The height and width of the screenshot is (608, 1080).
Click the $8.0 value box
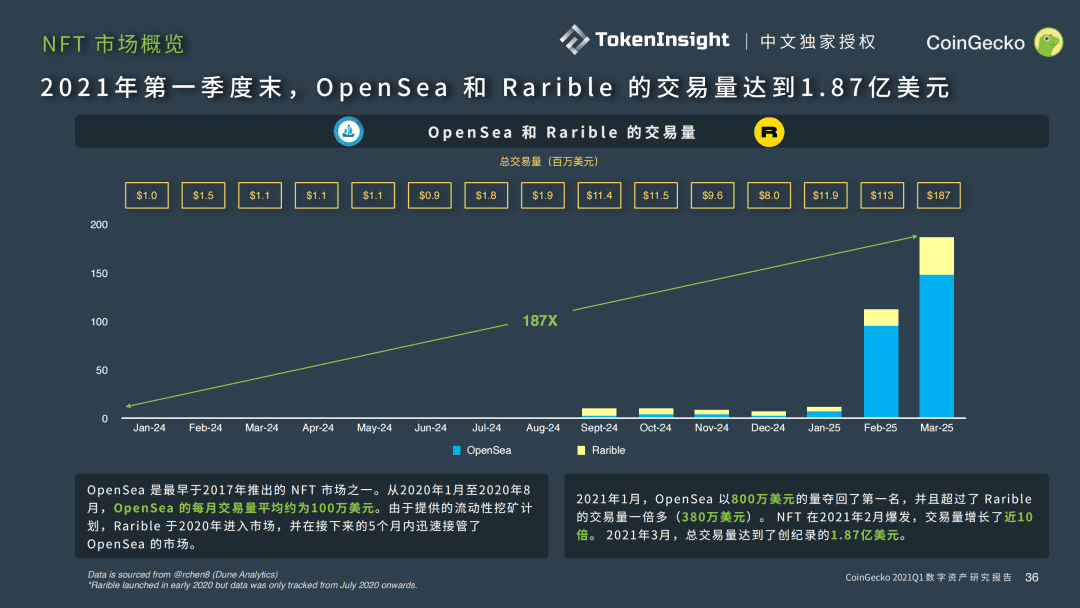769,196
